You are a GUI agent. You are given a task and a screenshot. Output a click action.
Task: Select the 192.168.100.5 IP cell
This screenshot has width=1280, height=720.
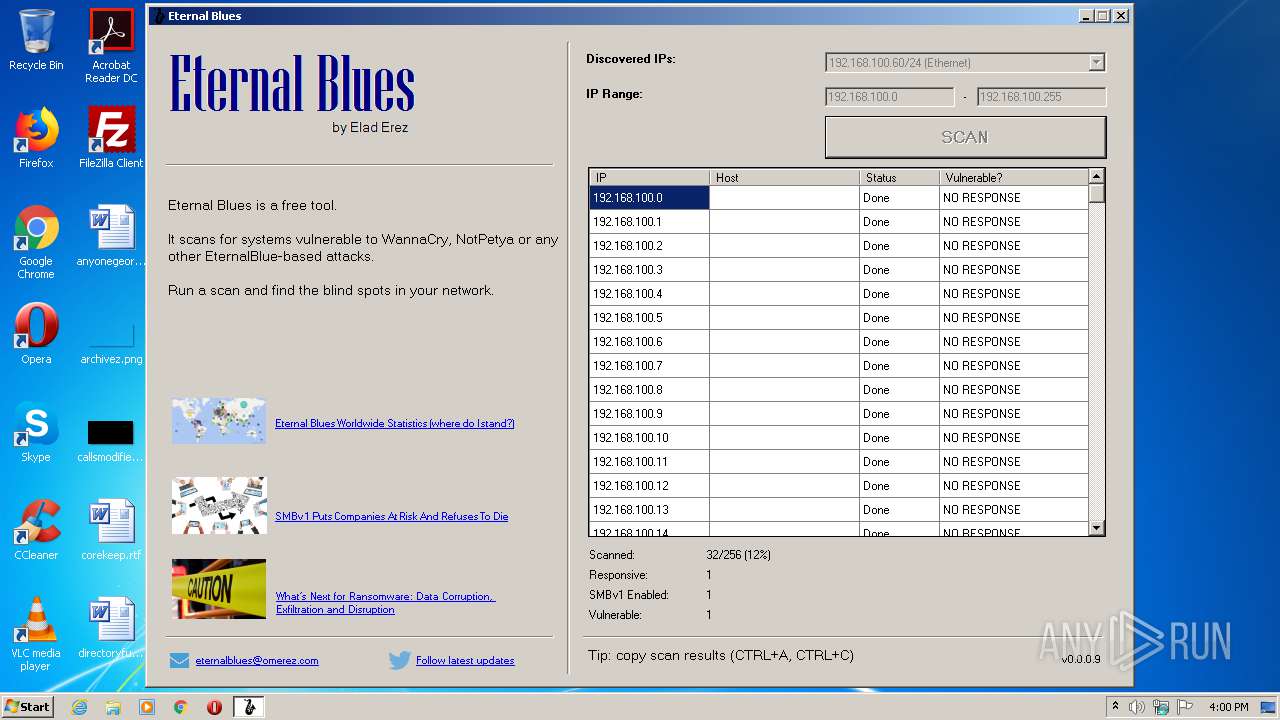tap(649, 318)
